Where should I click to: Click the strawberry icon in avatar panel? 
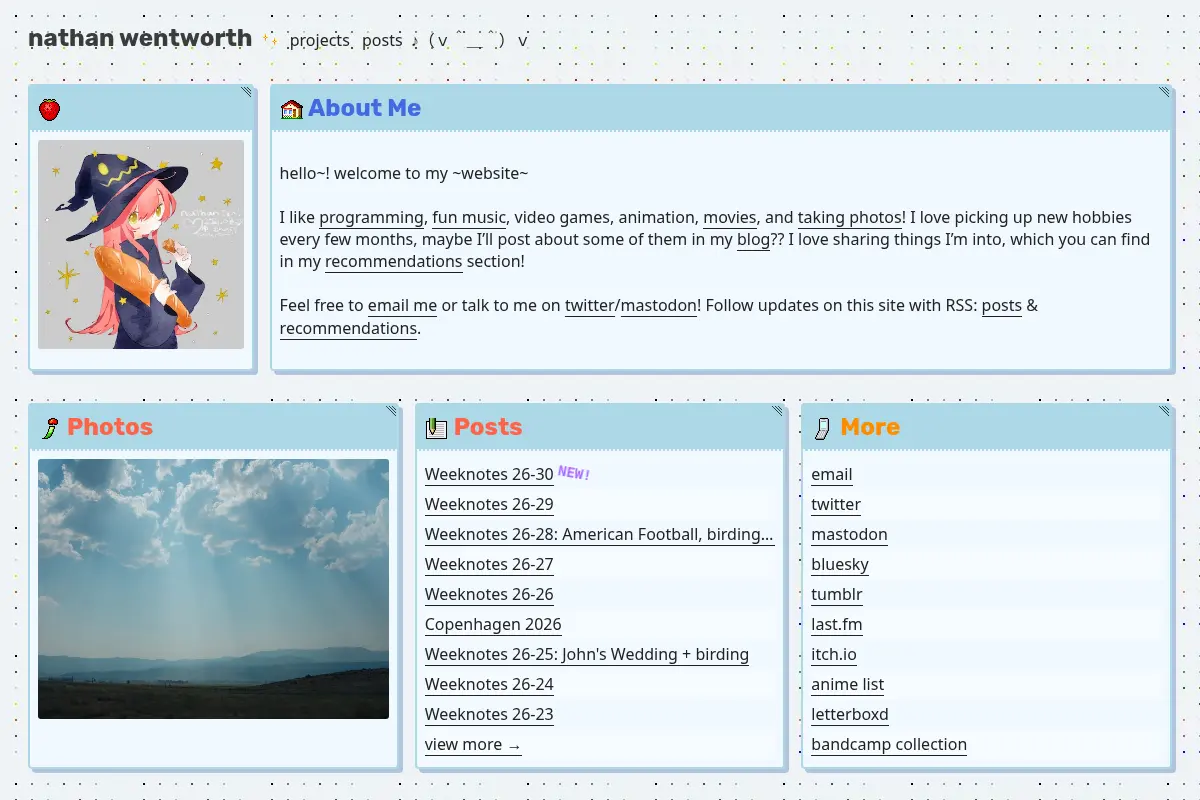pos(49,109)
